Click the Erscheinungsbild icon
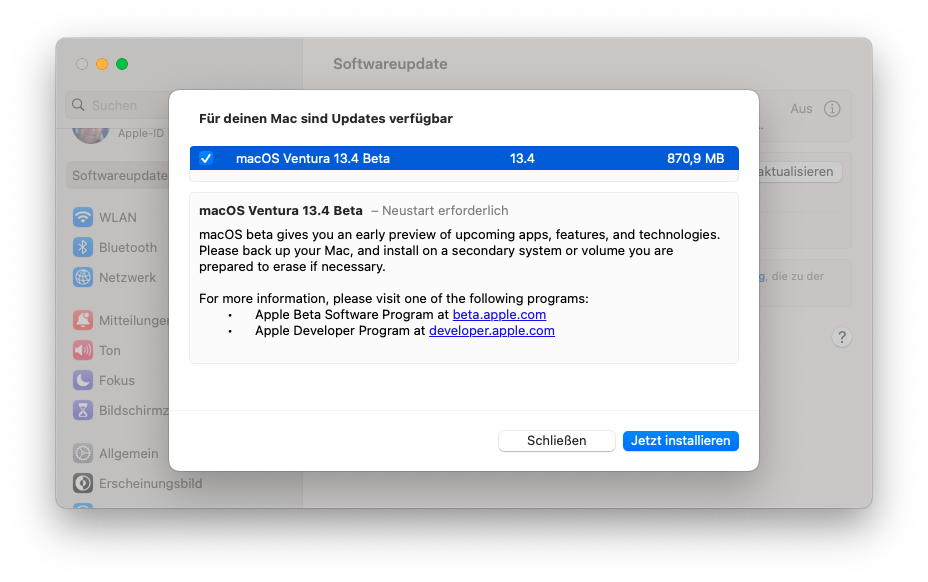The width and height of the screenshot is (928, 582). pos(82,484)
